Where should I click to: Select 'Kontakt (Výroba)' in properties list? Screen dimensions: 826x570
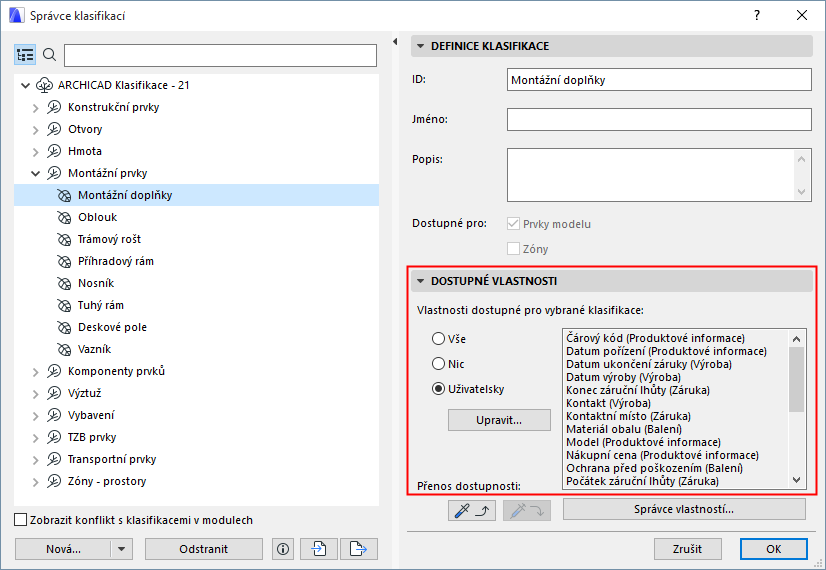(608, 403)
